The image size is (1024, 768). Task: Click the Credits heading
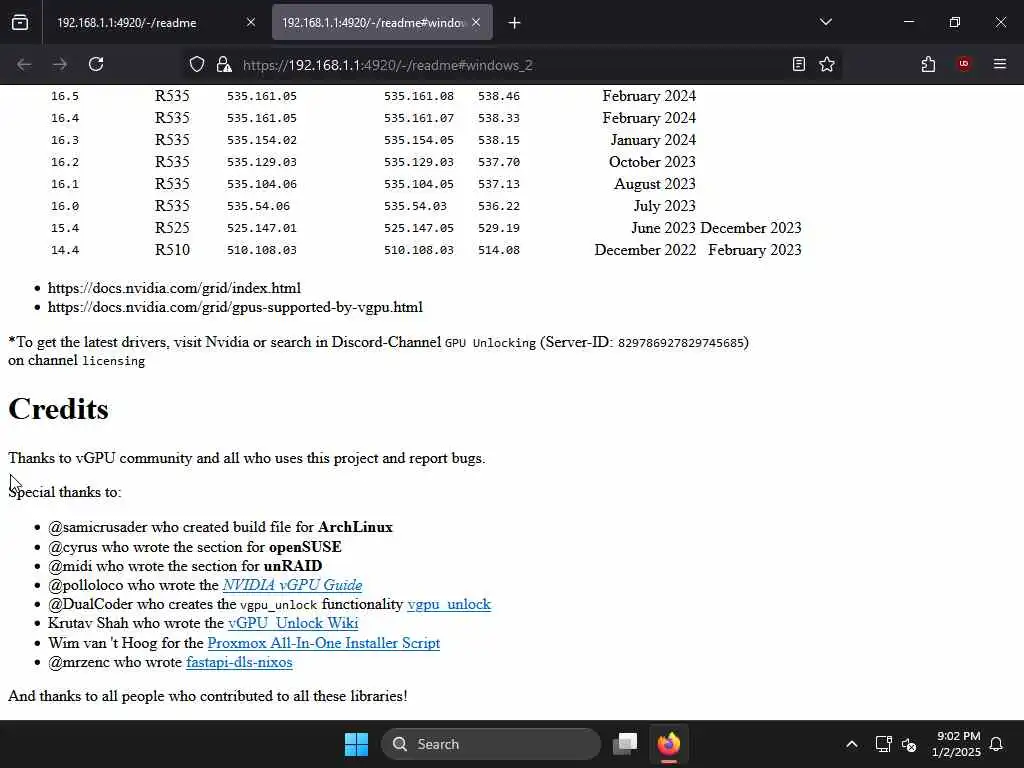(x=58, y=409)
